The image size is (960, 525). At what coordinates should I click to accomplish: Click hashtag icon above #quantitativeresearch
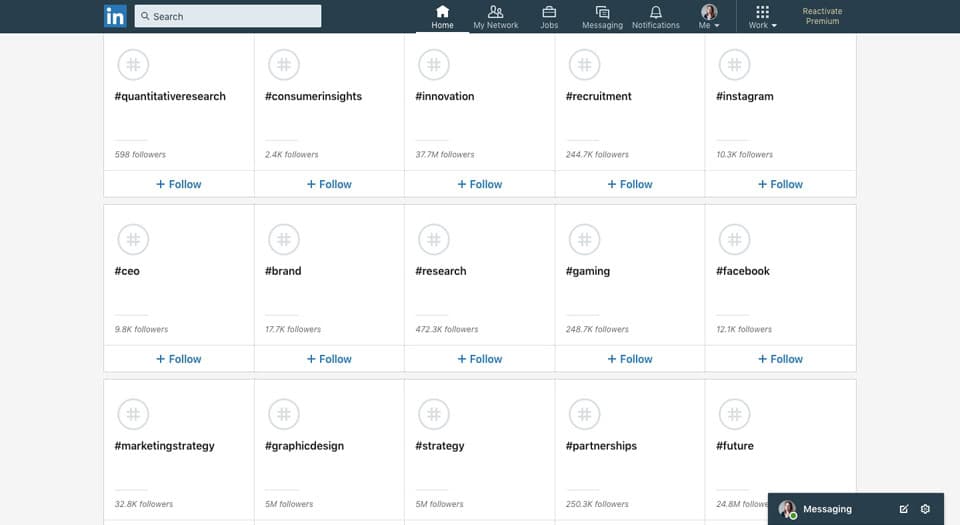133,64
